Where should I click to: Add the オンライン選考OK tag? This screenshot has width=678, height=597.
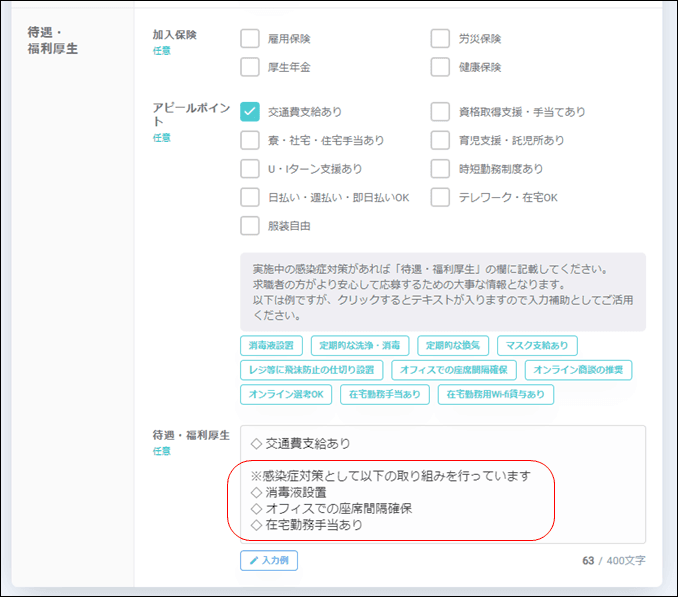286,394
